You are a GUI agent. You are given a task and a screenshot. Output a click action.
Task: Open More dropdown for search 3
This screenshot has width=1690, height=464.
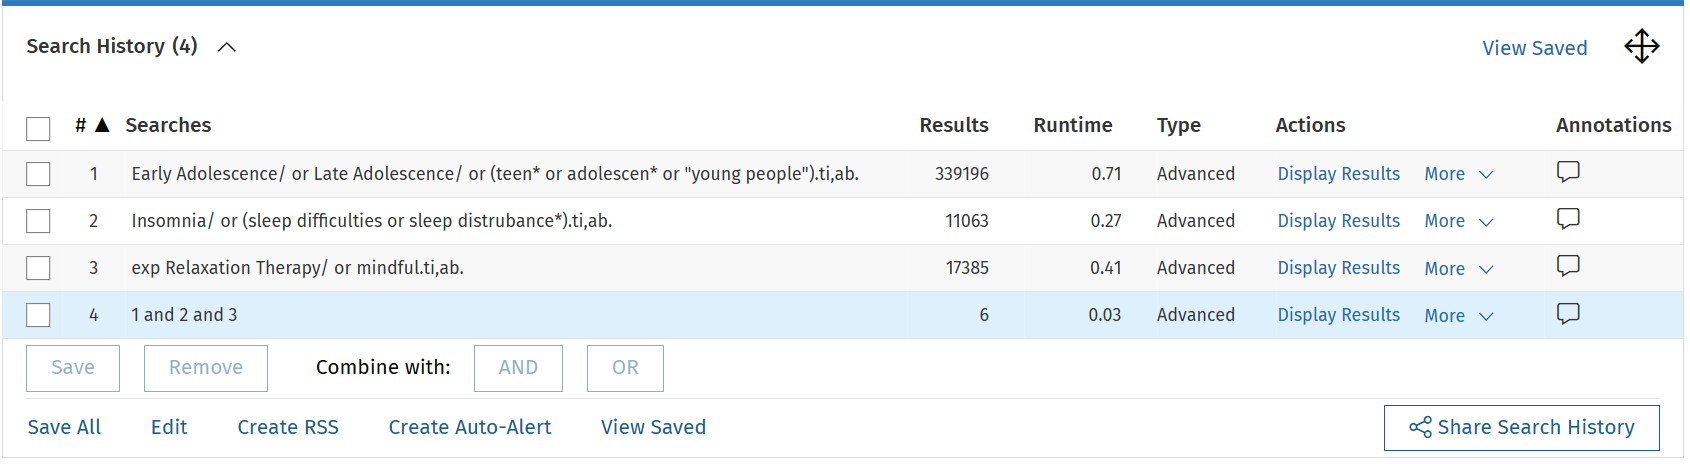tap(1458, 268)
